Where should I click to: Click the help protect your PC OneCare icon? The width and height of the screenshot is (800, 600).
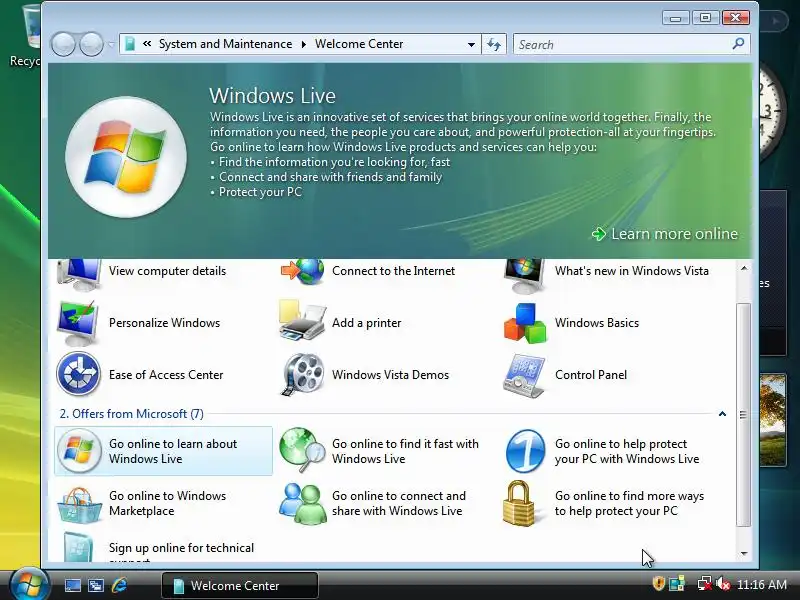pyautogui.click(x=525, y=451)
